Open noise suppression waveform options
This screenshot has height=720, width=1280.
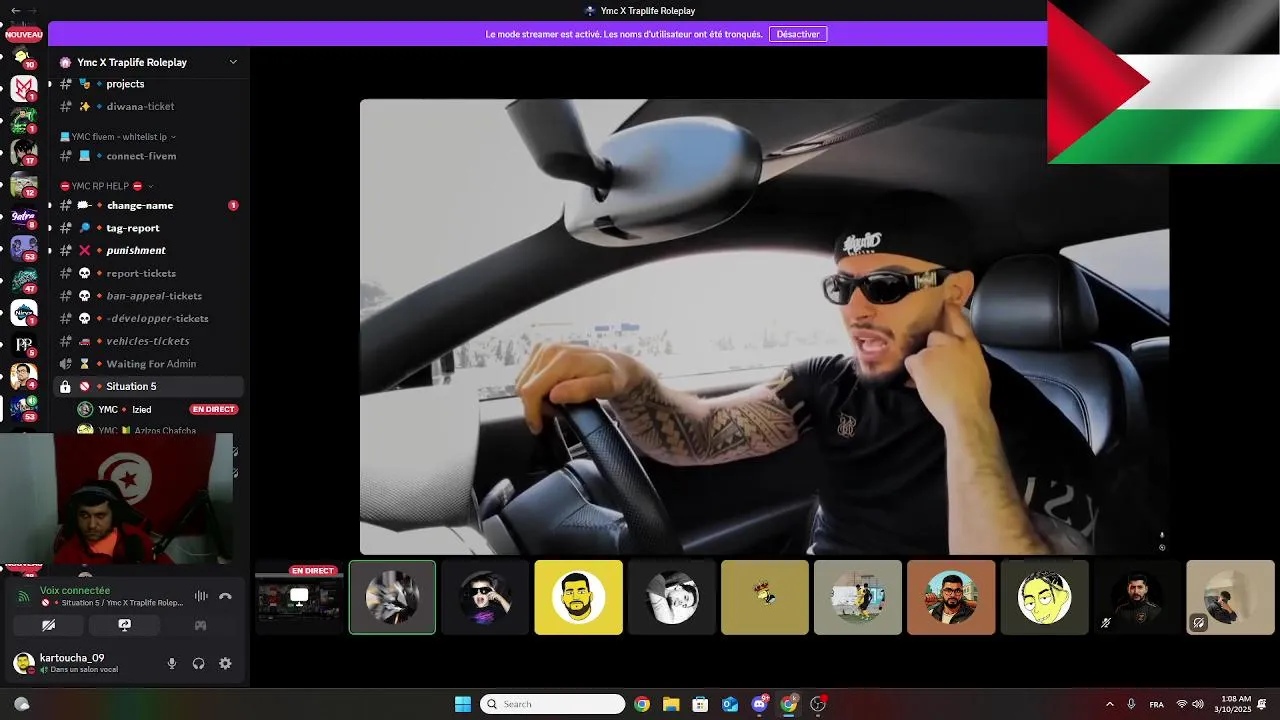(x=201, y=596)
